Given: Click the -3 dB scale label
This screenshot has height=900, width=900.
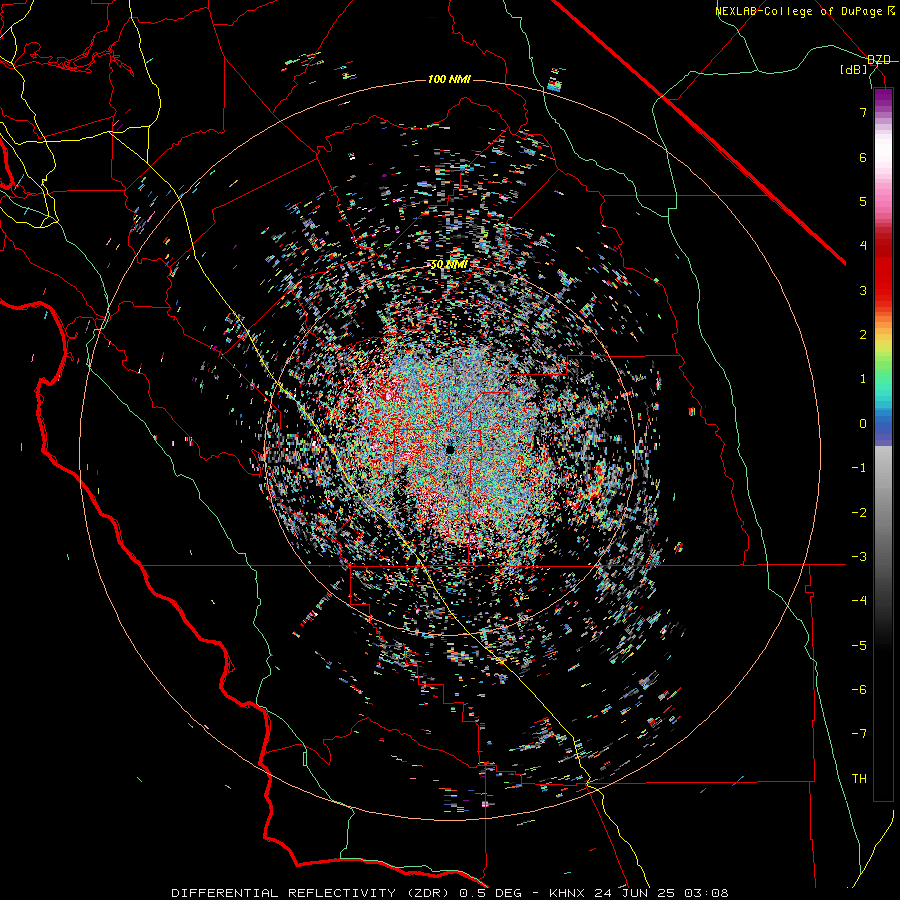Looking at the screenshot, I should click(859, 557).
